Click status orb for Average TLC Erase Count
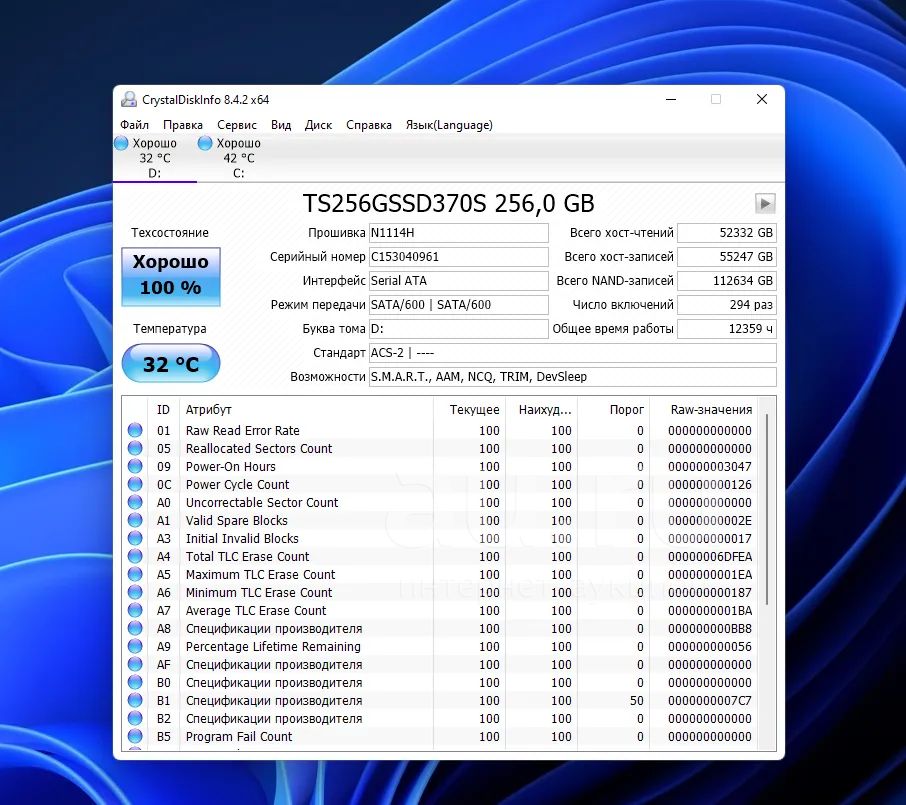The width and height of the screenshot is (906, 805). (x=135, y=610)
